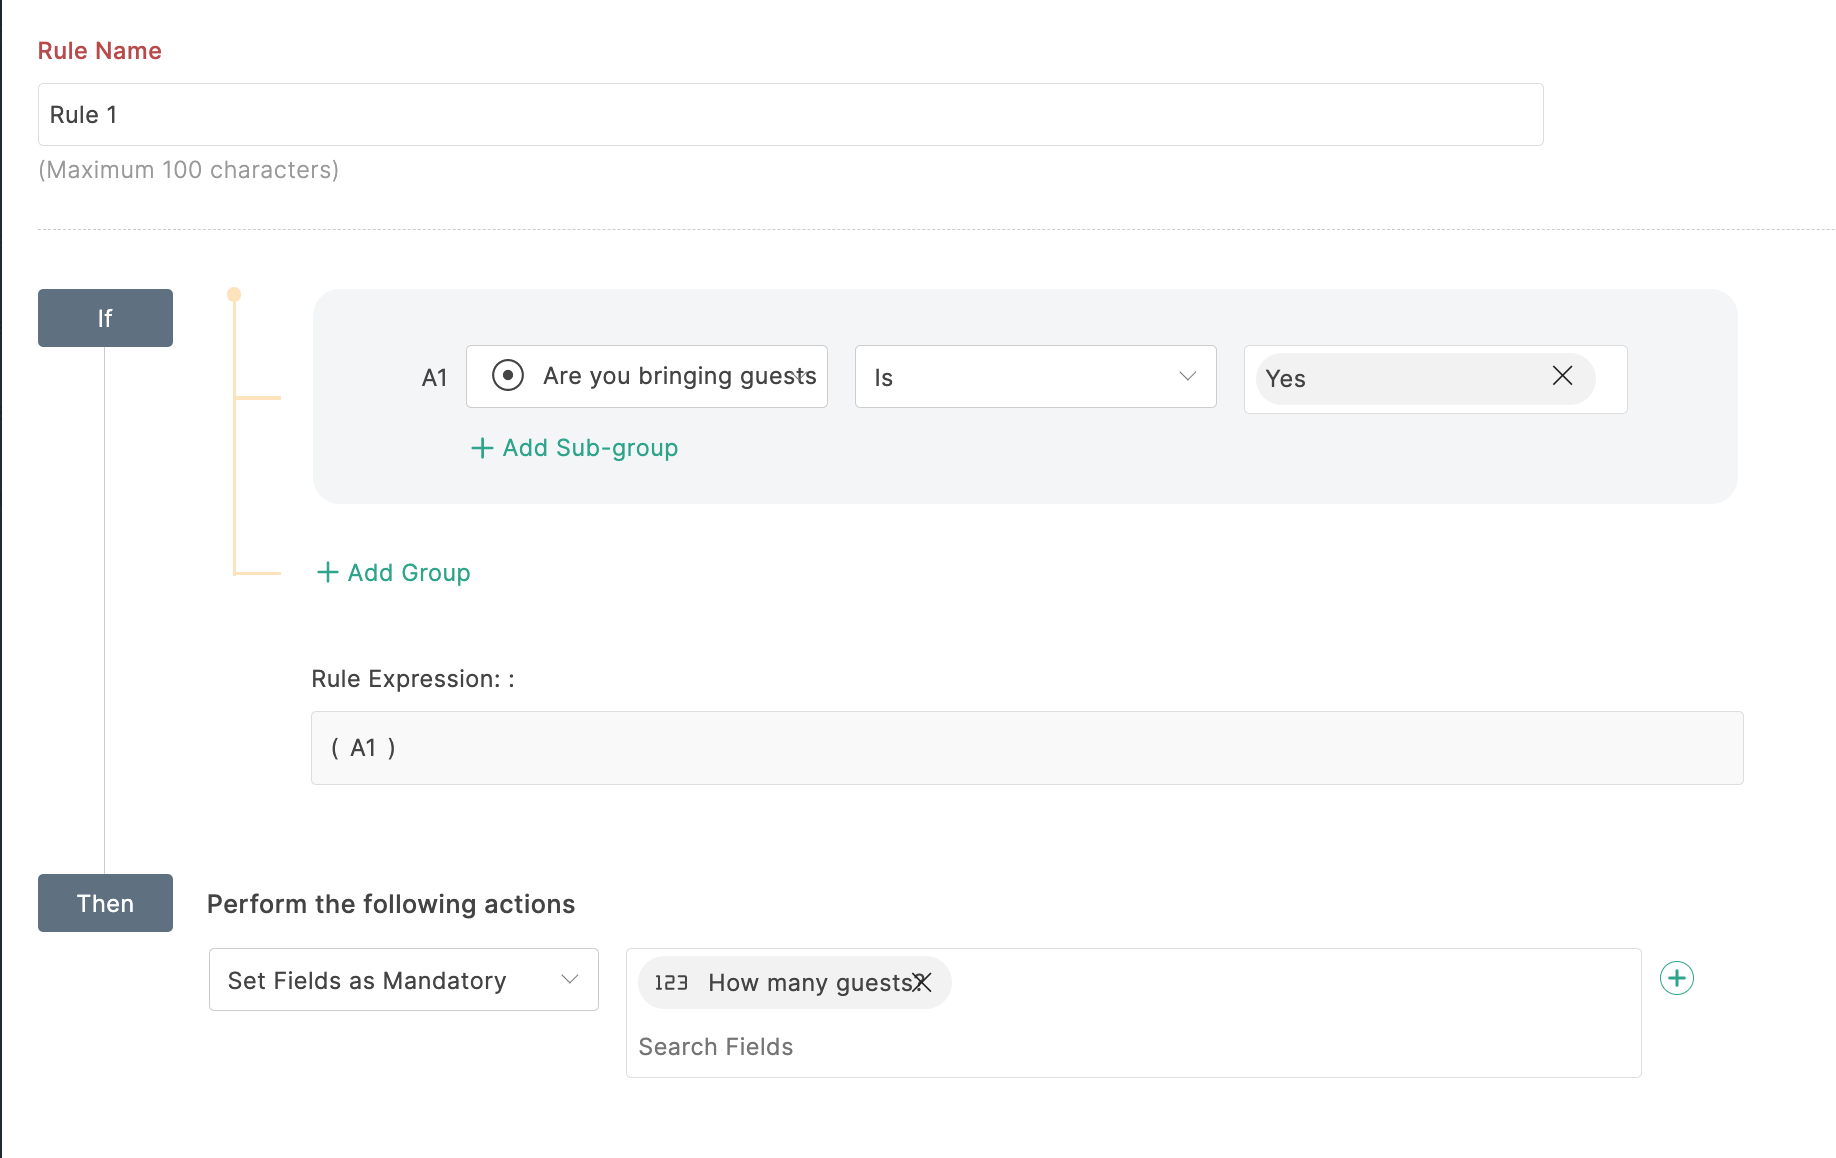Remove the 'How many guests' field chip

click(922, 982)
